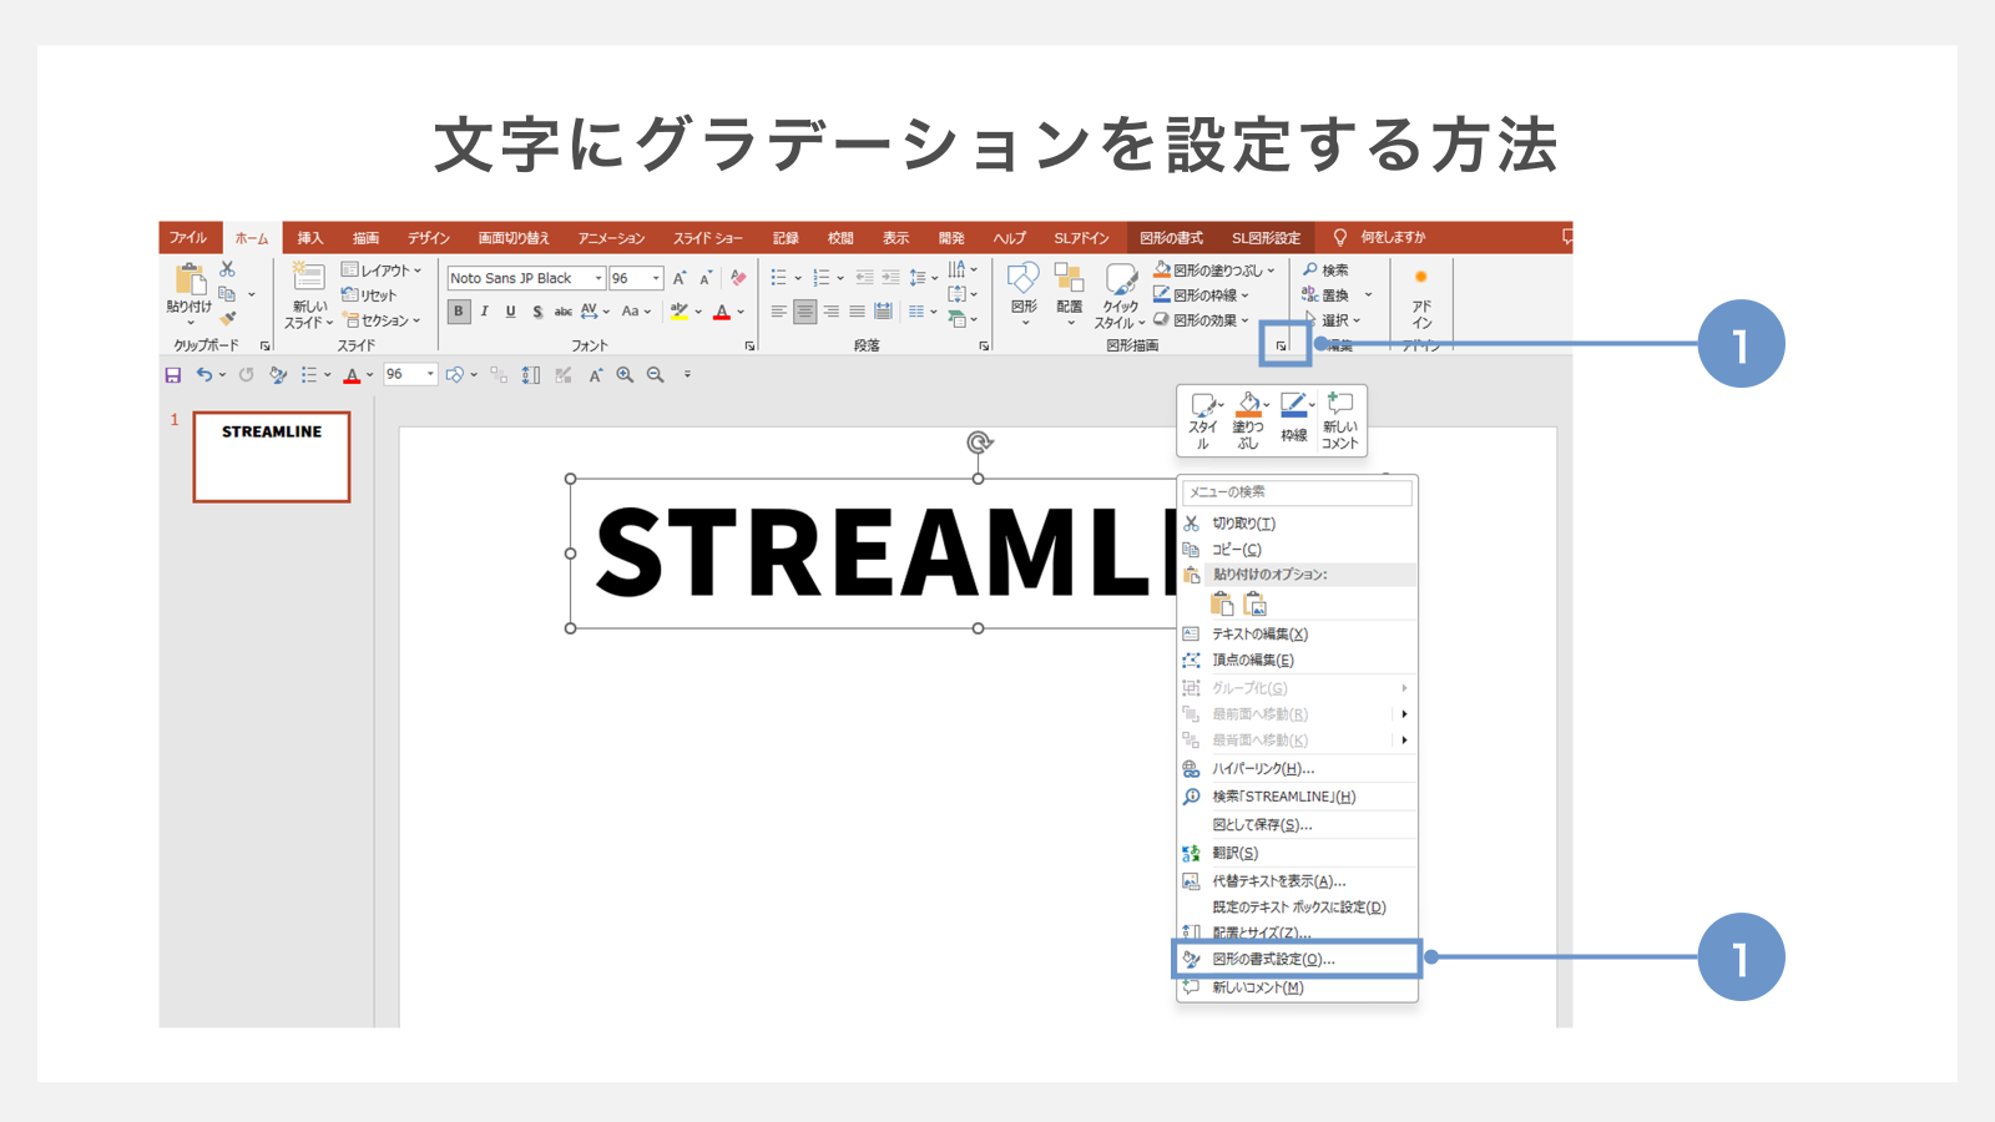Click the Undo arrow icon
Screen dimensions: 1995x1122
pyautogui.click(x=204, y=375)
